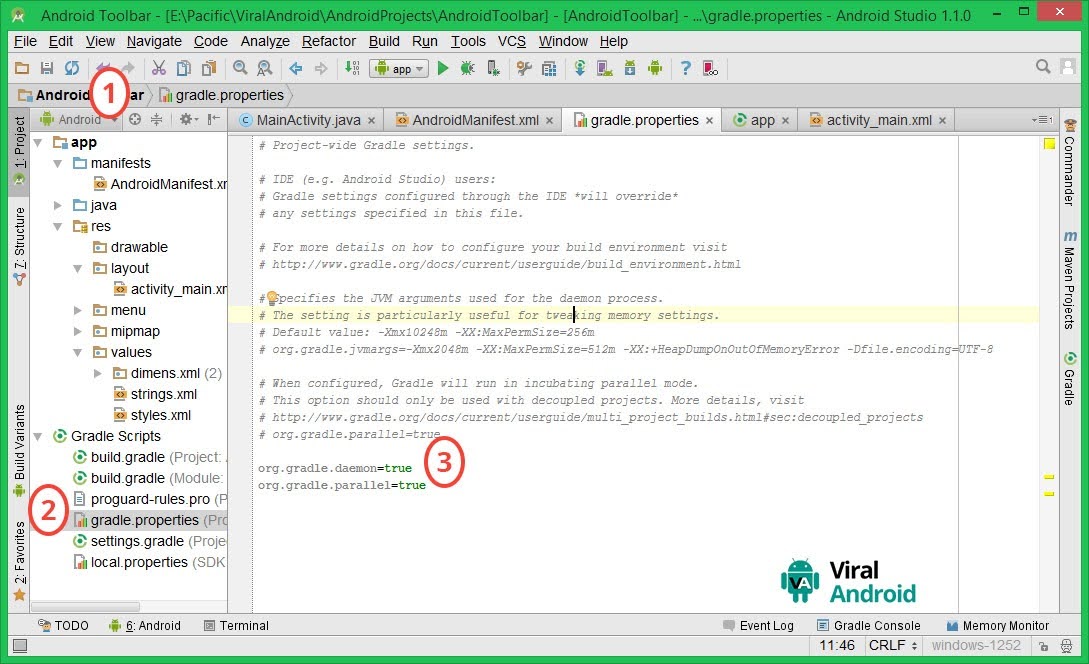
Task: Click the Replace icon in toolbar
Action: [265, 68]
